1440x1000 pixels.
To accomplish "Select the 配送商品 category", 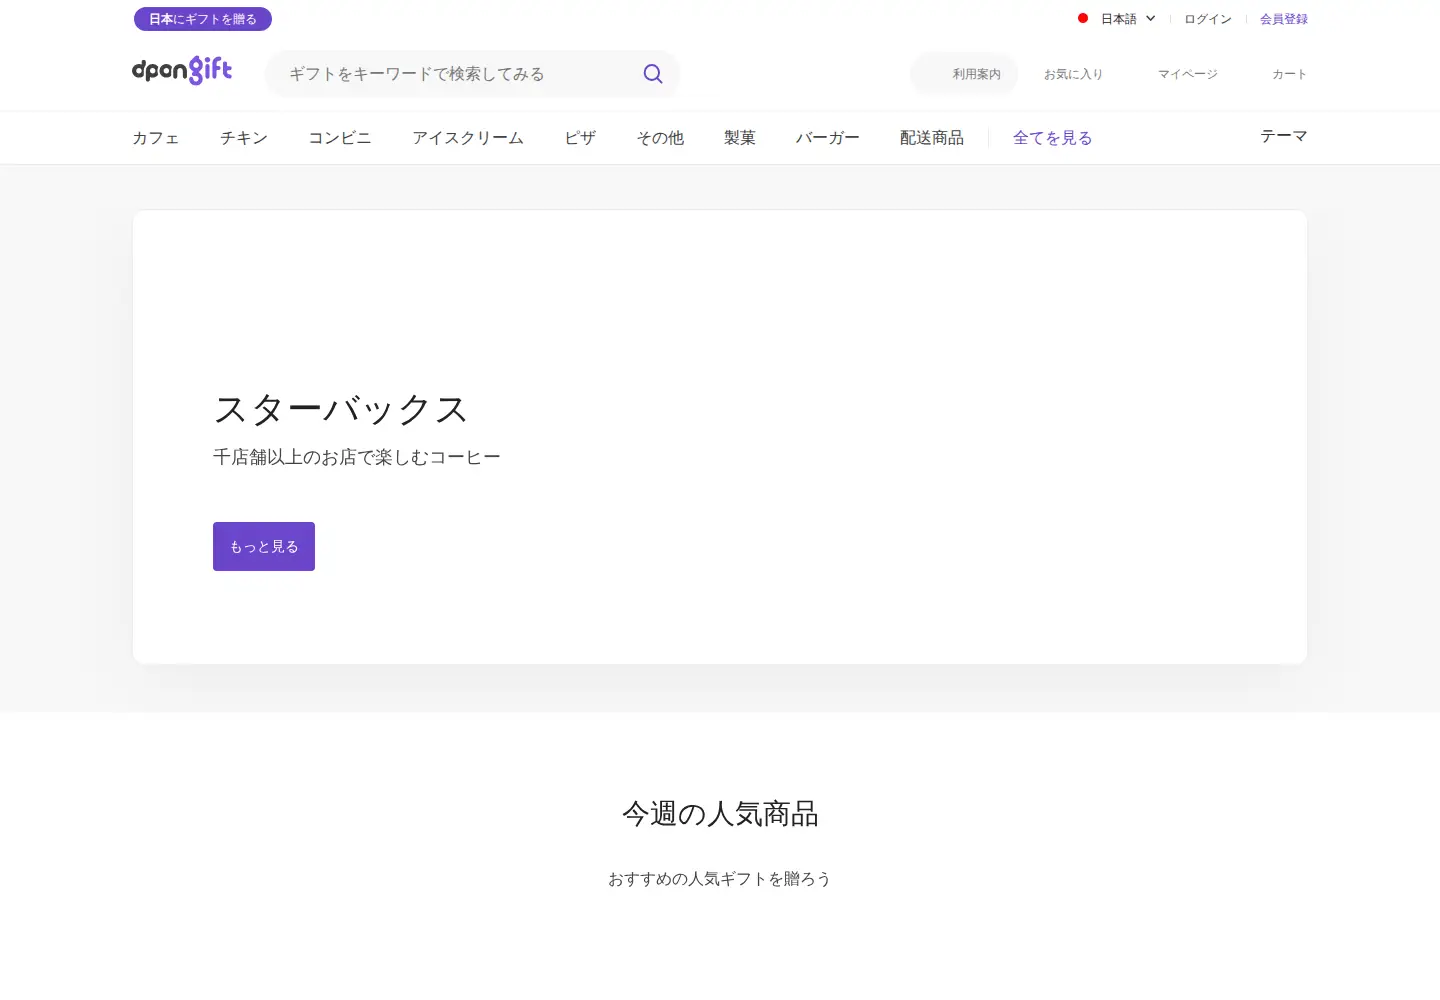I will [932, 138].
